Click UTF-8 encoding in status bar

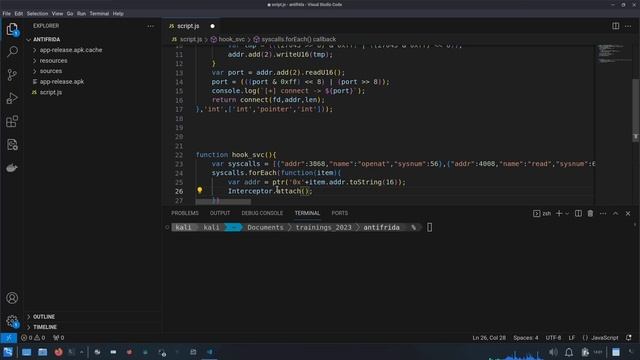[553, 338]
